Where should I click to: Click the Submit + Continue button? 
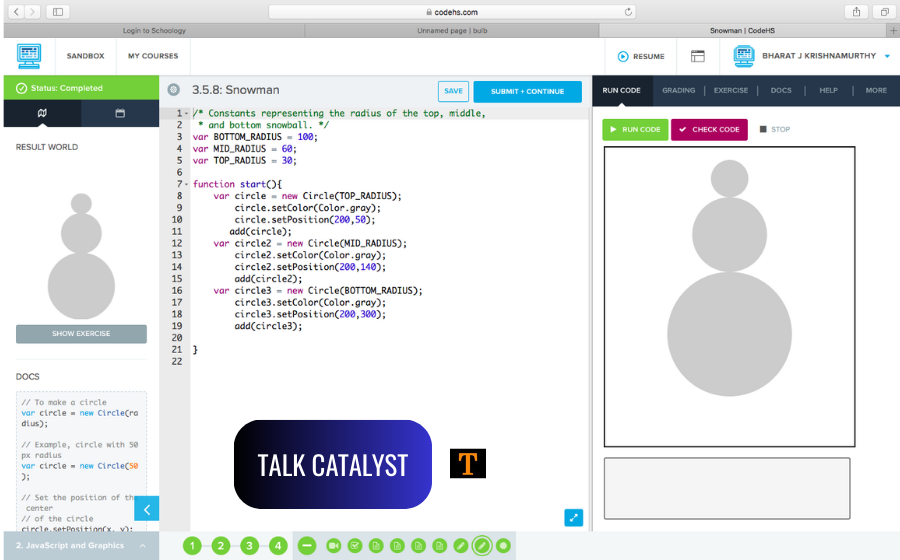(527, 91)
